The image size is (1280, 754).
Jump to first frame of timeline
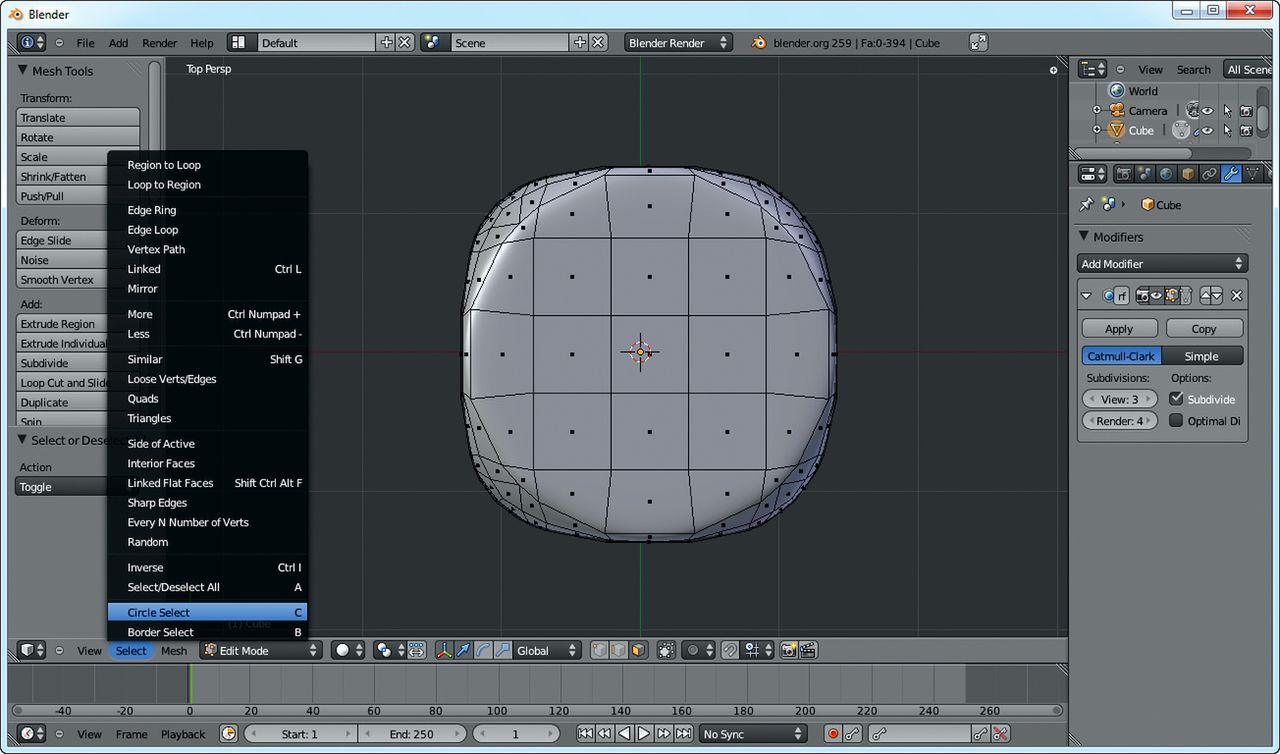[x=585, y=734]
